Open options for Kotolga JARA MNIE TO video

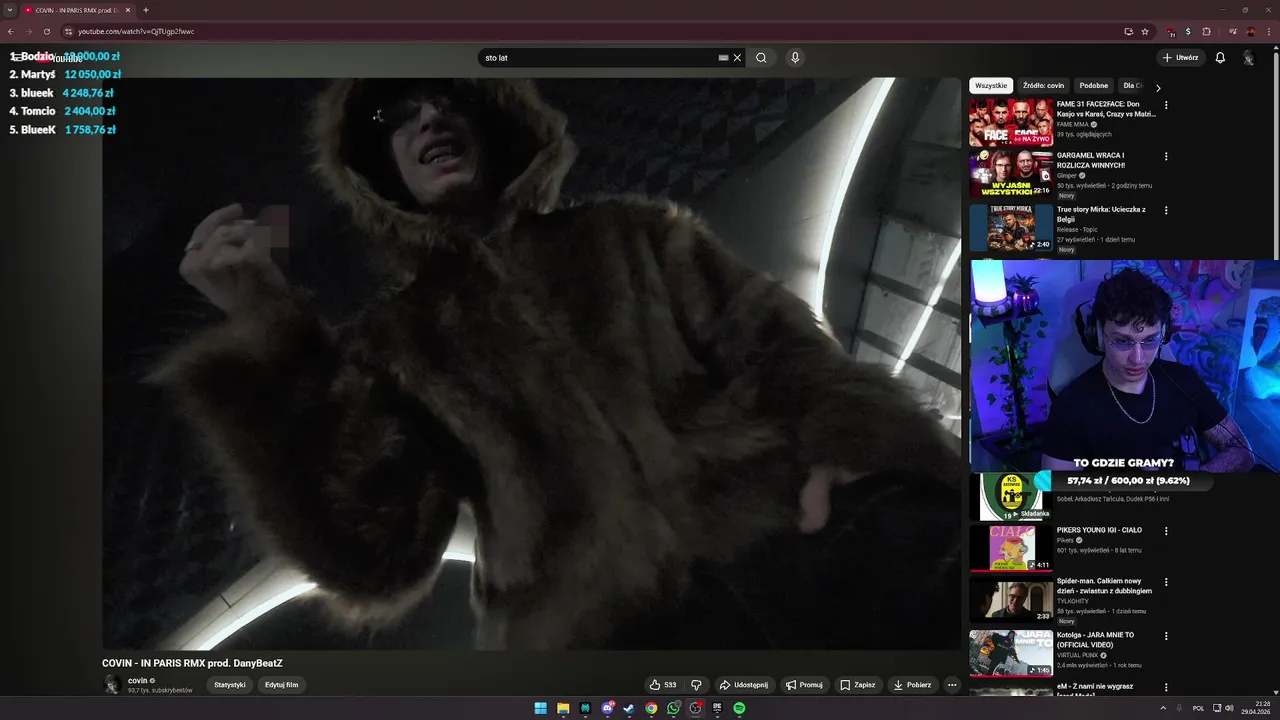(x=1166, y=635)
